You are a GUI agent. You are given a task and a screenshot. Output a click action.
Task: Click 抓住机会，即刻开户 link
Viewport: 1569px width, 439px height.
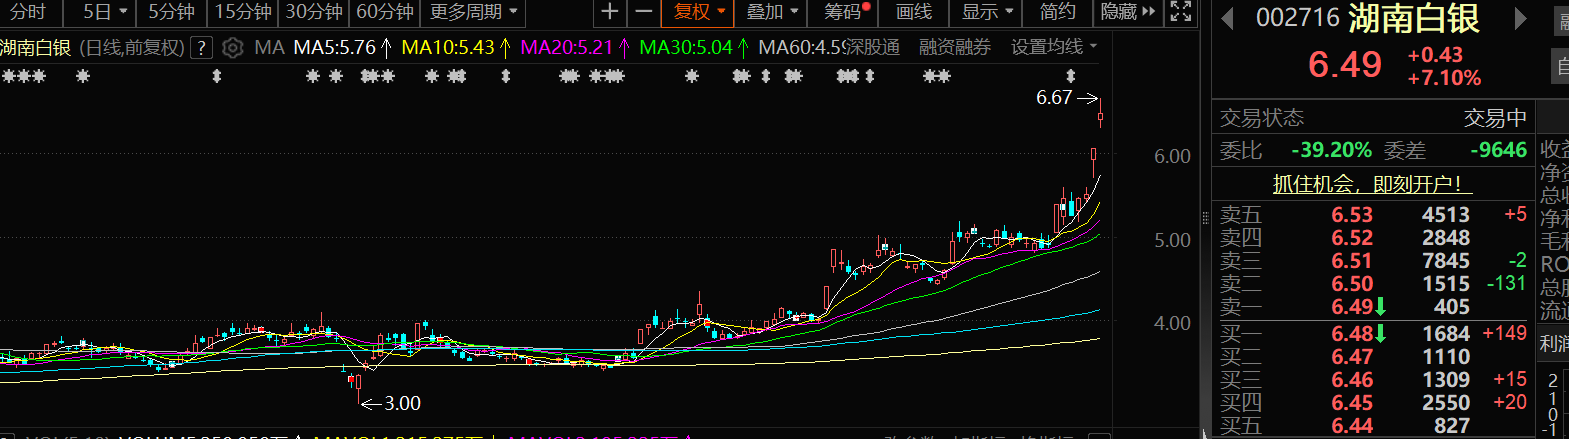point(1372,184)
